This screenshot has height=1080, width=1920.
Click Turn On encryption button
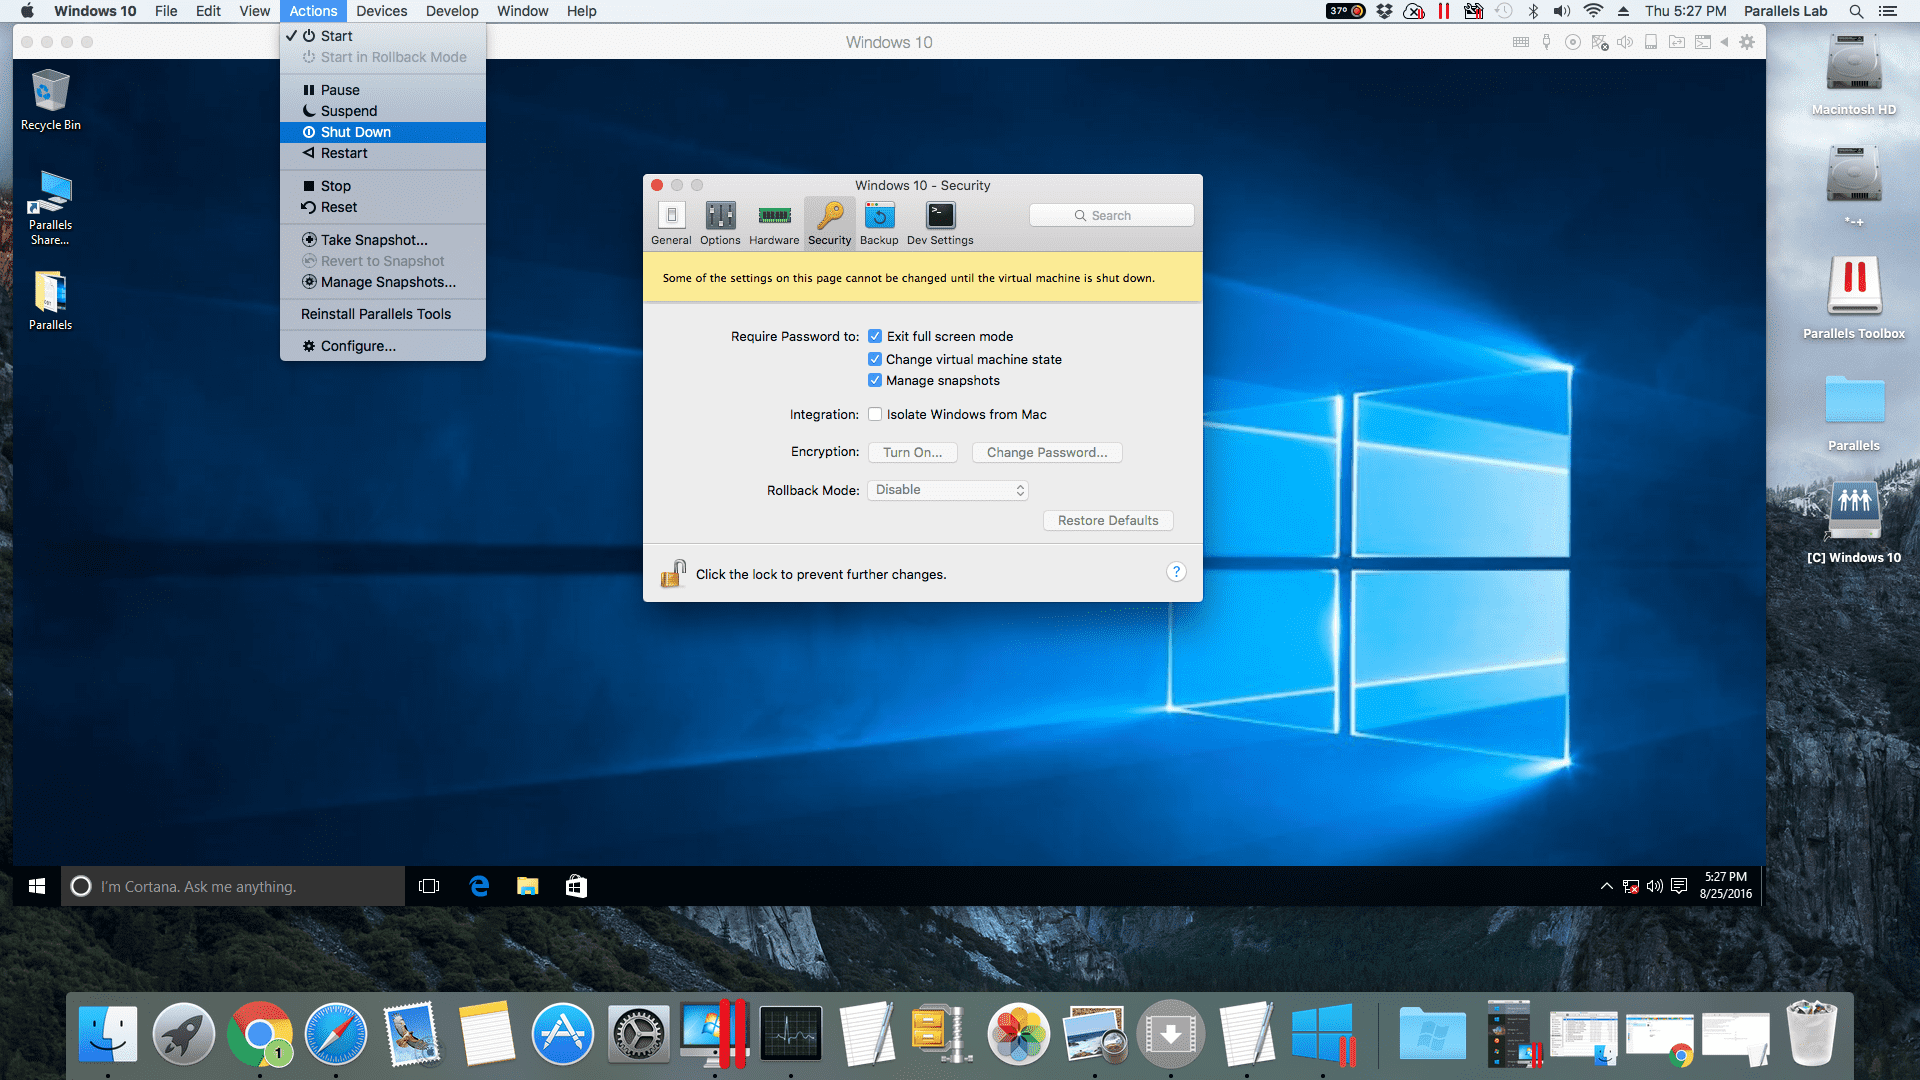[913, 451]
